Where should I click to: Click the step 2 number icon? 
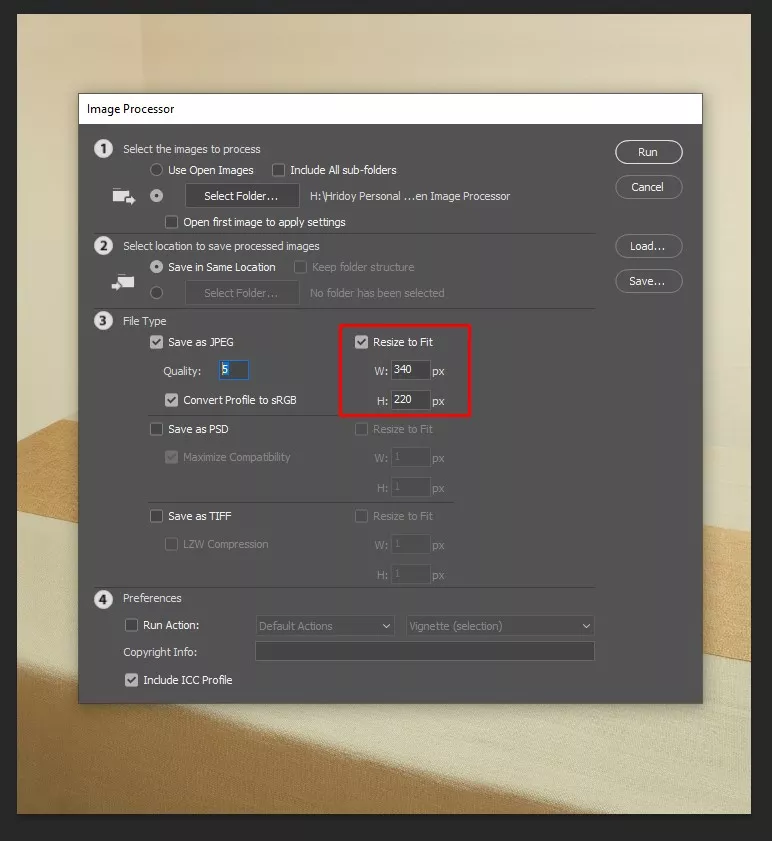[x=103, y=246]
